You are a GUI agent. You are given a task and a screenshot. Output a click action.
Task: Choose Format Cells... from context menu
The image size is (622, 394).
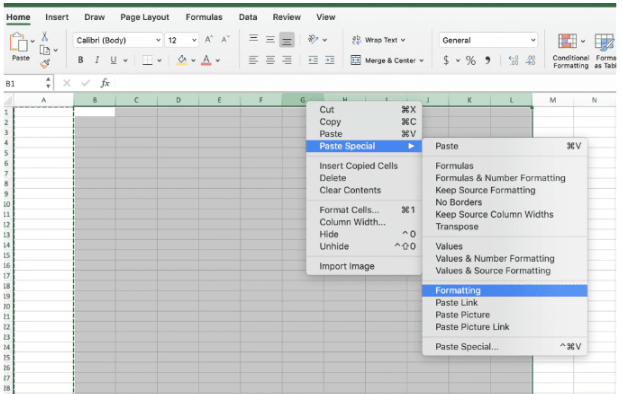click(x=364, y=210)
